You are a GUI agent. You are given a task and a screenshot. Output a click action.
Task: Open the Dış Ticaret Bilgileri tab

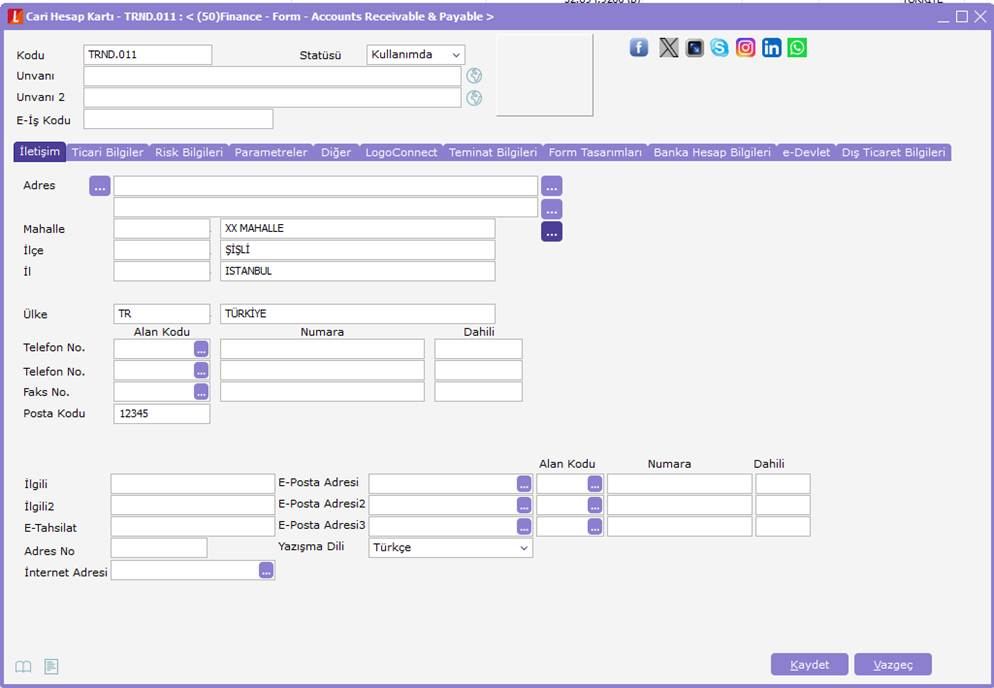[x=893, y=152]
